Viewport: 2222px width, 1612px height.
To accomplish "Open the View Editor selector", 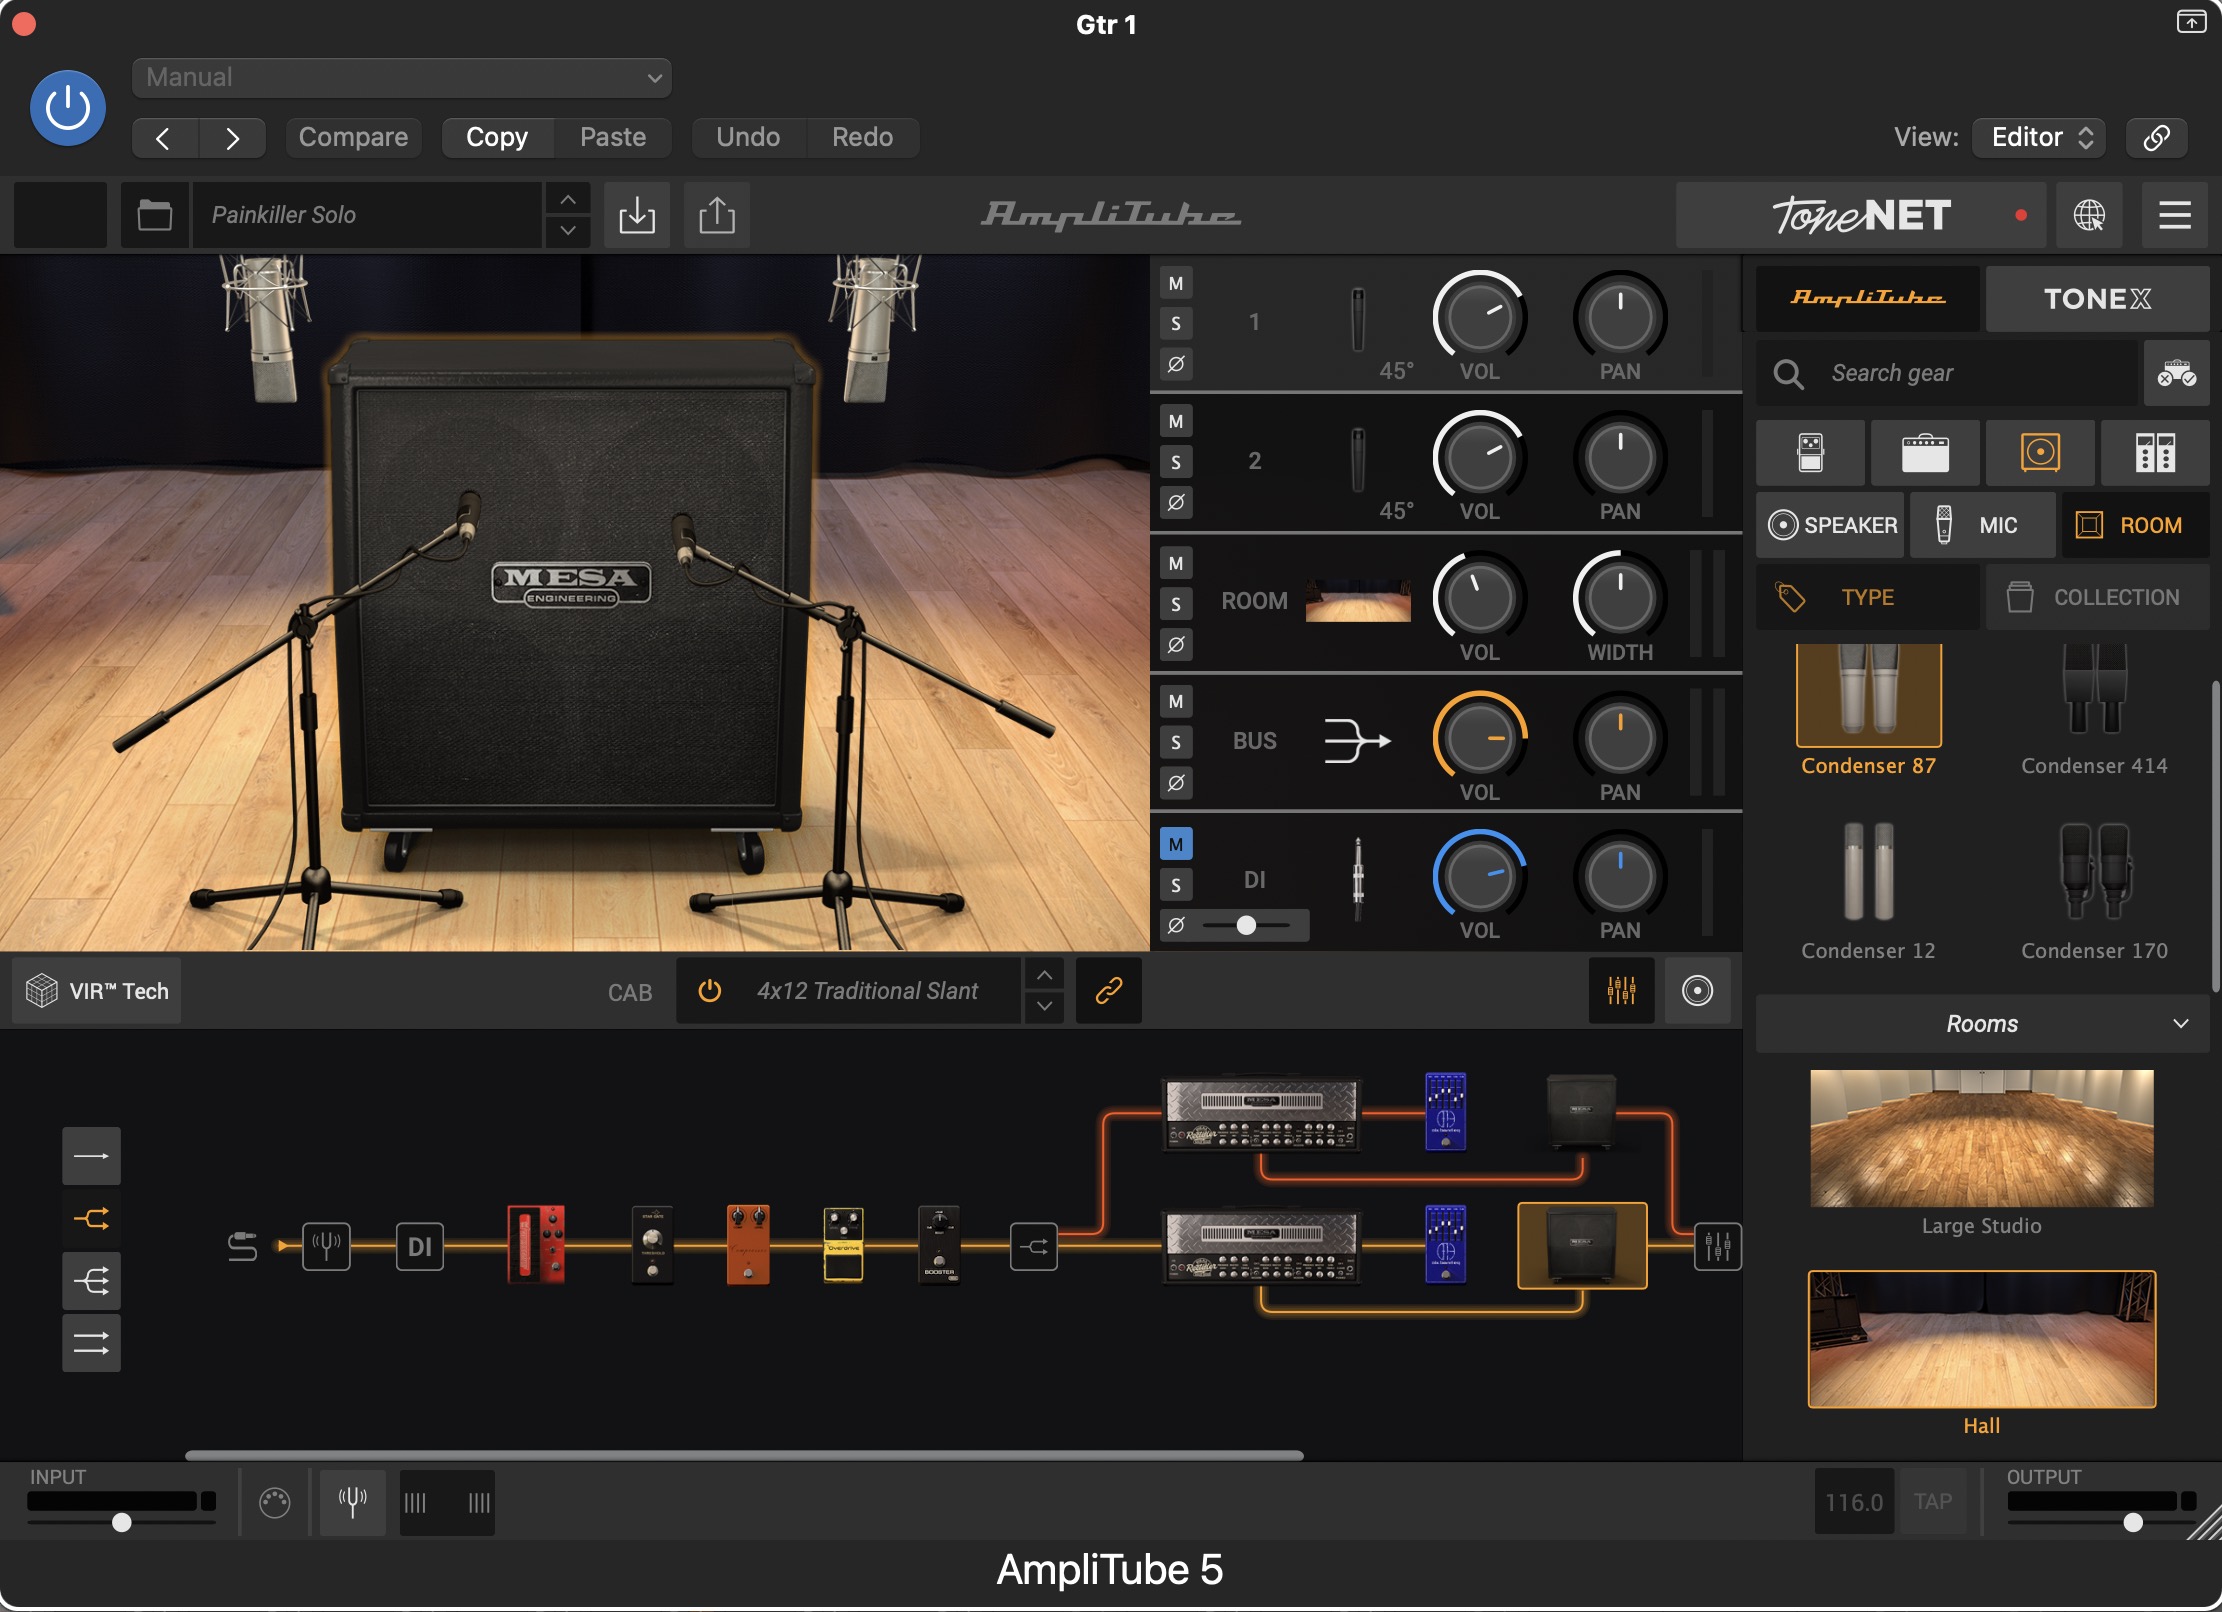I will (2039, 137).
